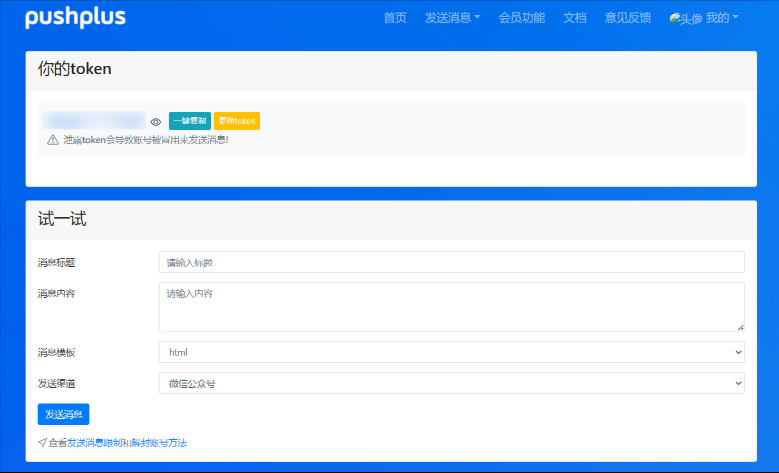Go to 首页 in the navigation bar
Image resolution: width=779 pixels, height=473 pixels.
pos(395,18)
